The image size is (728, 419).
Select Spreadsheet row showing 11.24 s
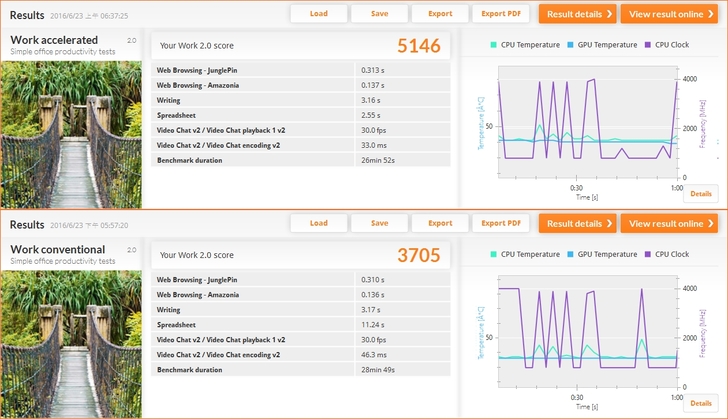coord(300,325)
